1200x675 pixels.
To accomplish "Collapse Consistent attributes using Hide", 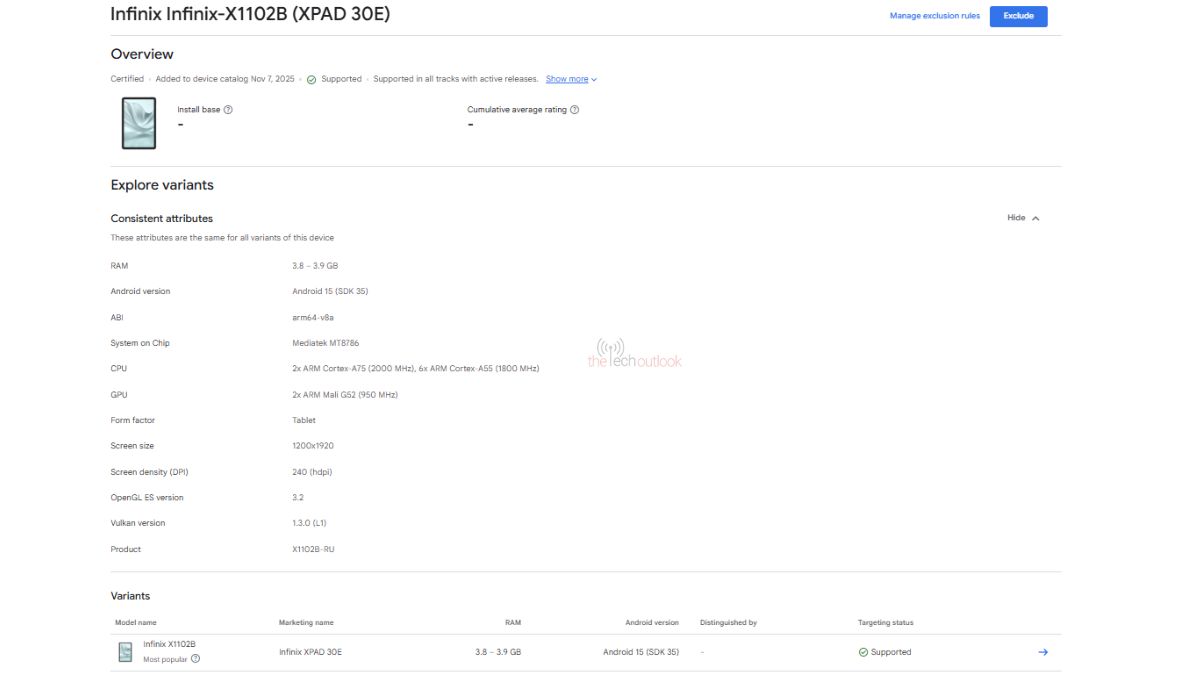I will pos(1022,218).
